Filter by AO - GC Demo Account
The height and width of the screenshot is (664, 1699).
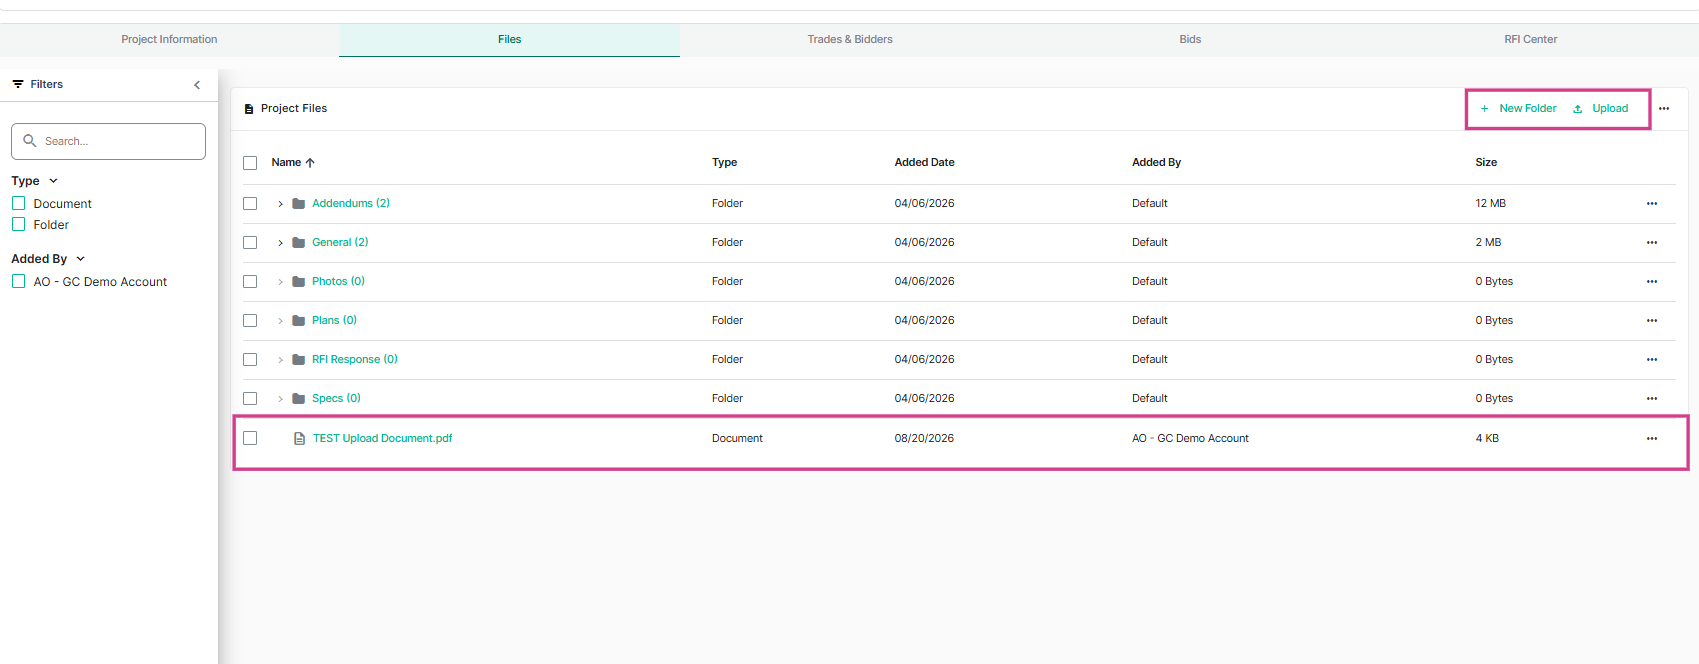(18, 282)
